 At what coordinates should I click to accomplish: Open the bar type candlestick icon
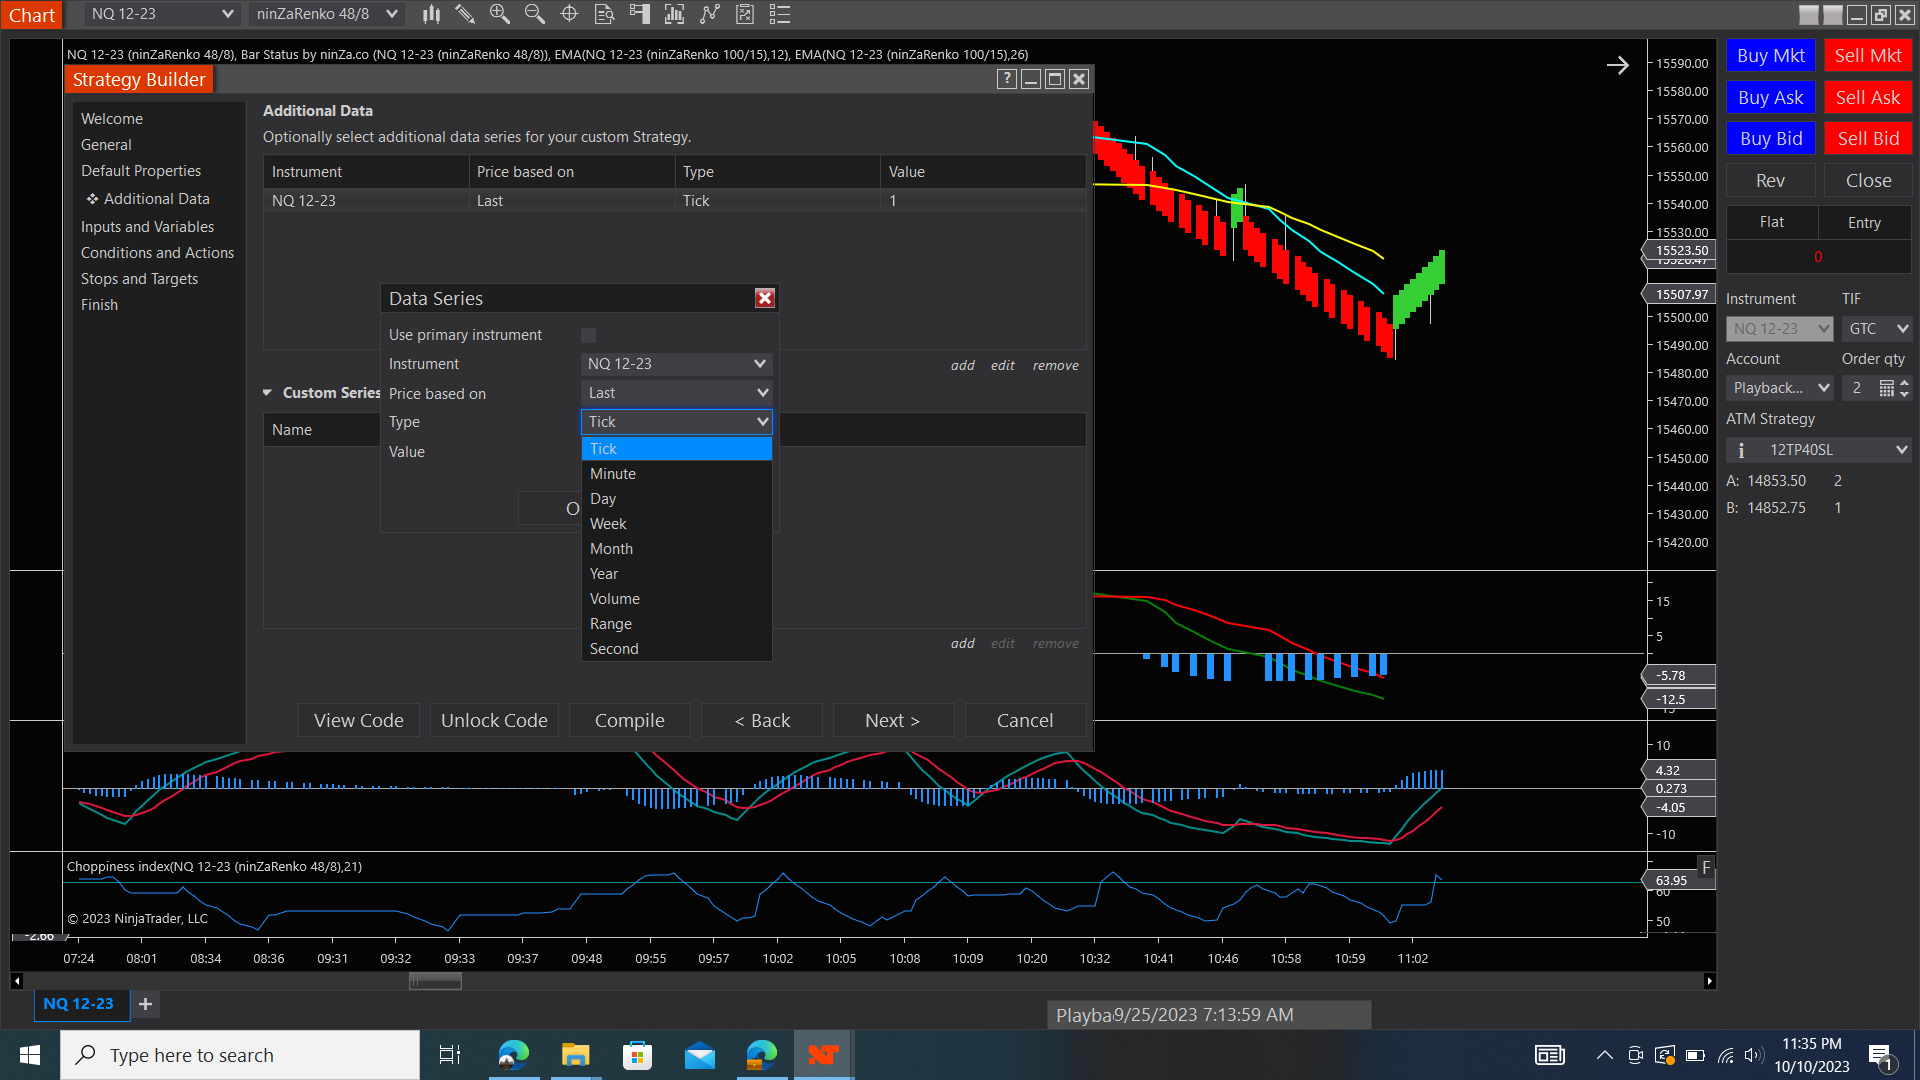click(x=431, y=14)
